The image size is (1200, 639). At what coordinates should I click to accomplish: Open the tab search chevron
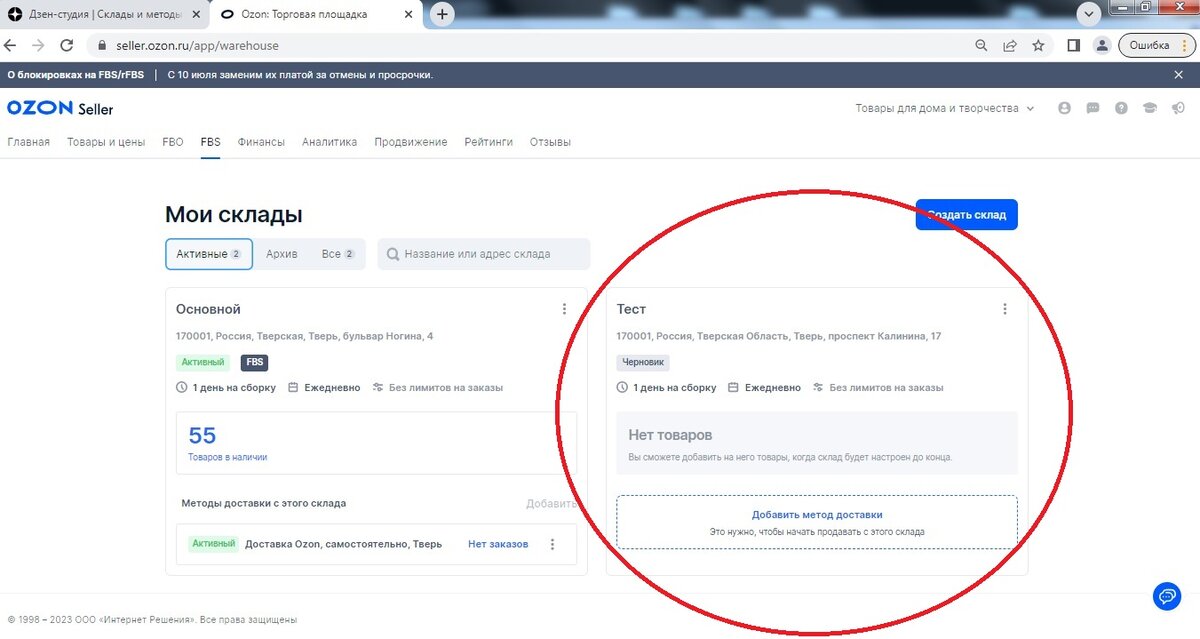pyautogui.click(x=1090, y=14)
